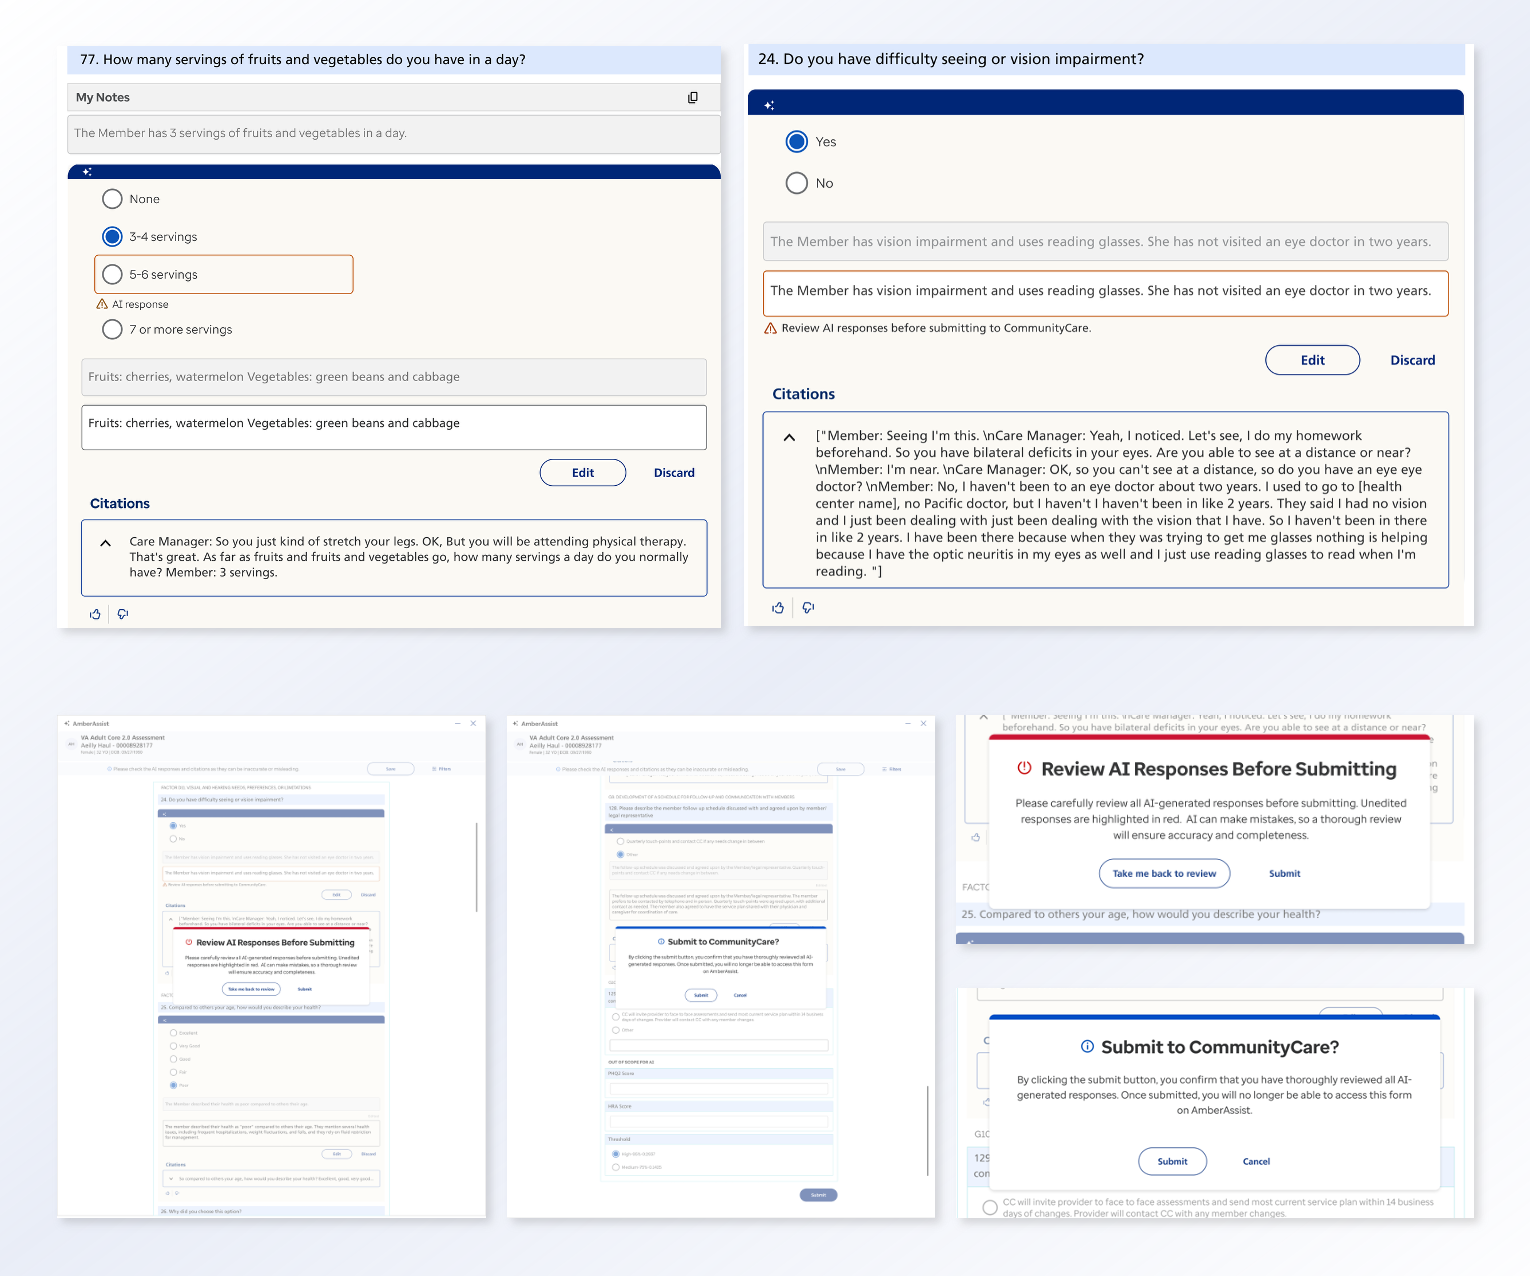Discard the AI response for fruits and vegetables
The height and width of the screenshot is (1276, 1530).
pyautogui.click(x=674, y=473)
